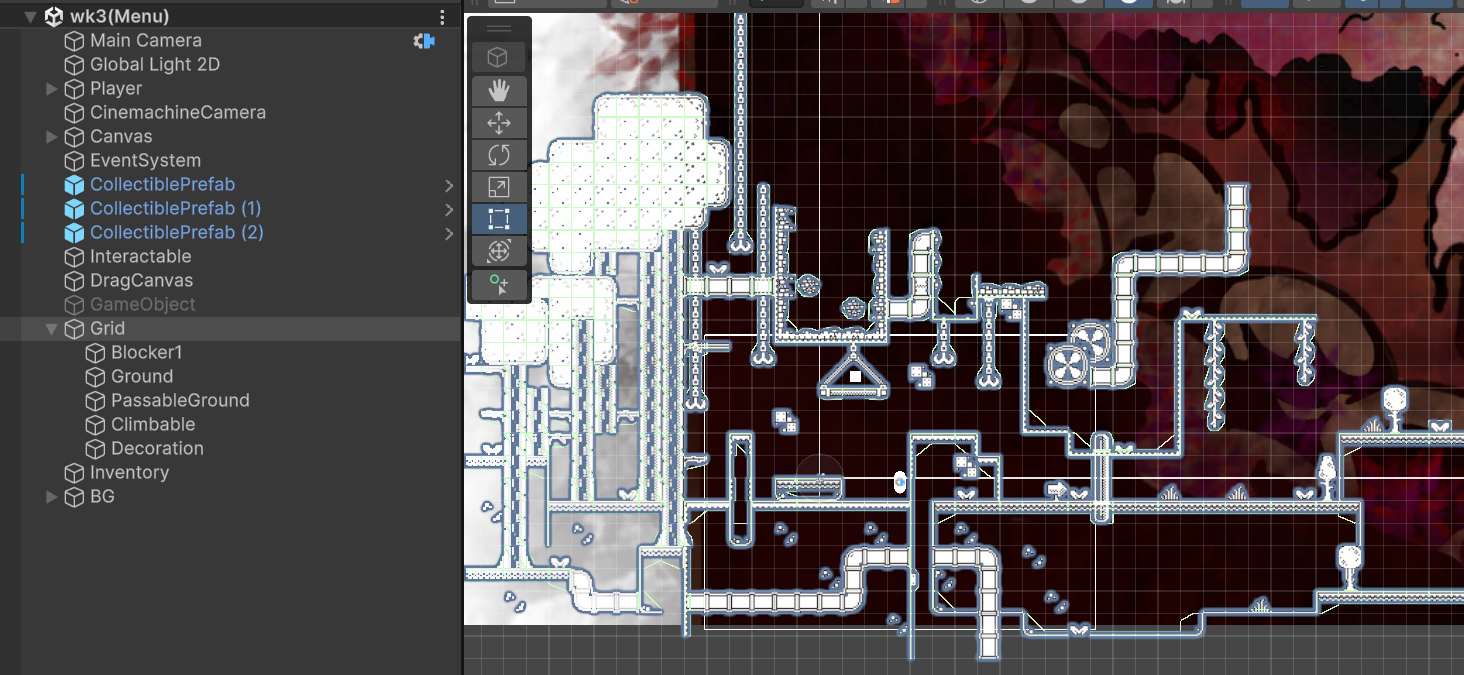1464x675 pixels.
Task: Expand the BG object children
Action: 52,497
